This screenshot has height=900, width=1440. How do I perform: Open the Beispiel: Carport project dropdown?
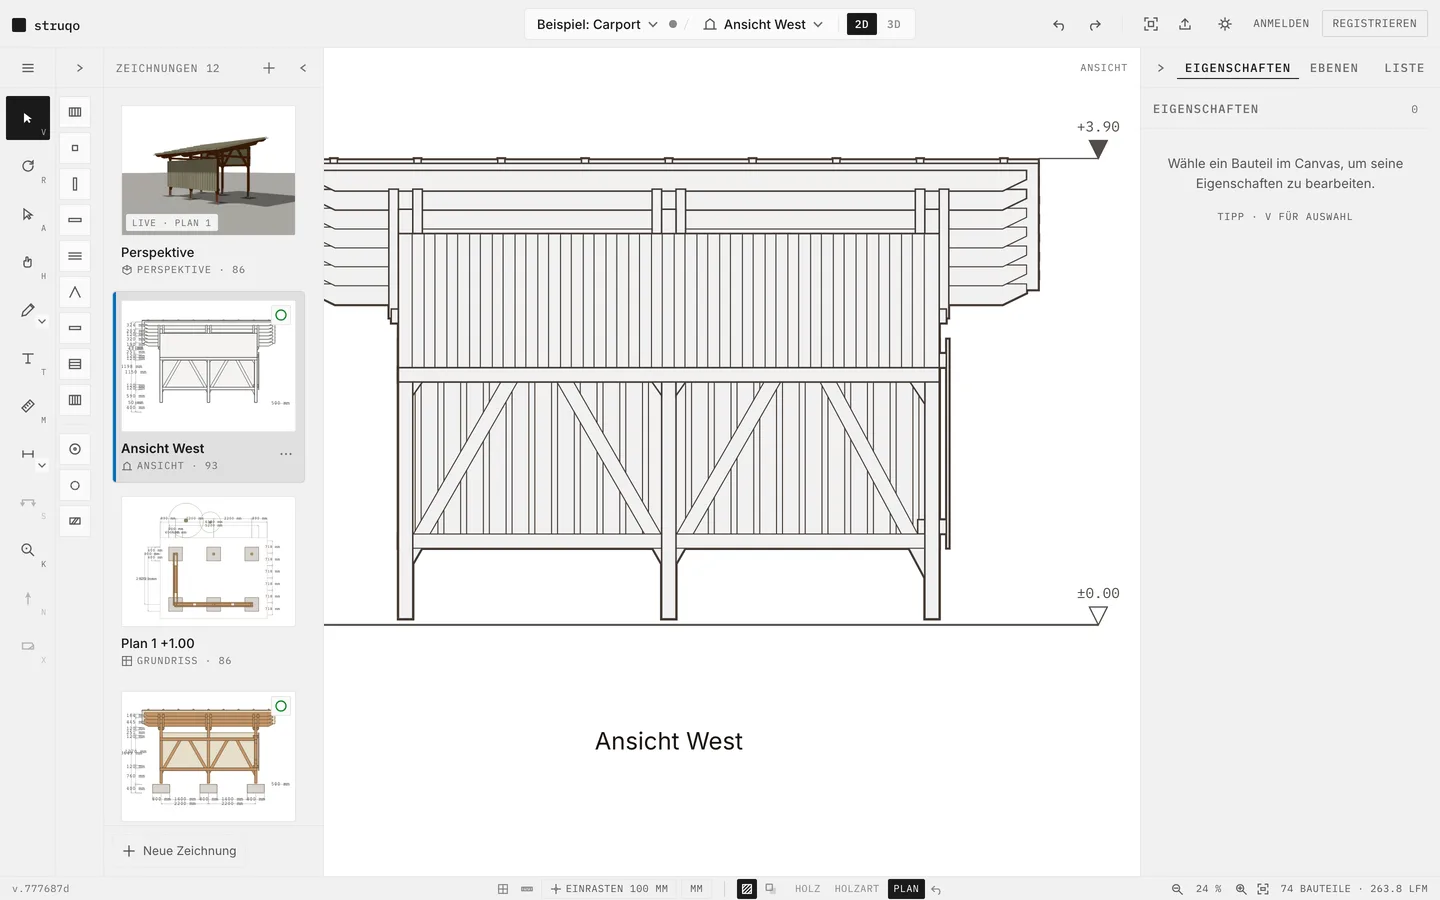(x=597, y=24)
